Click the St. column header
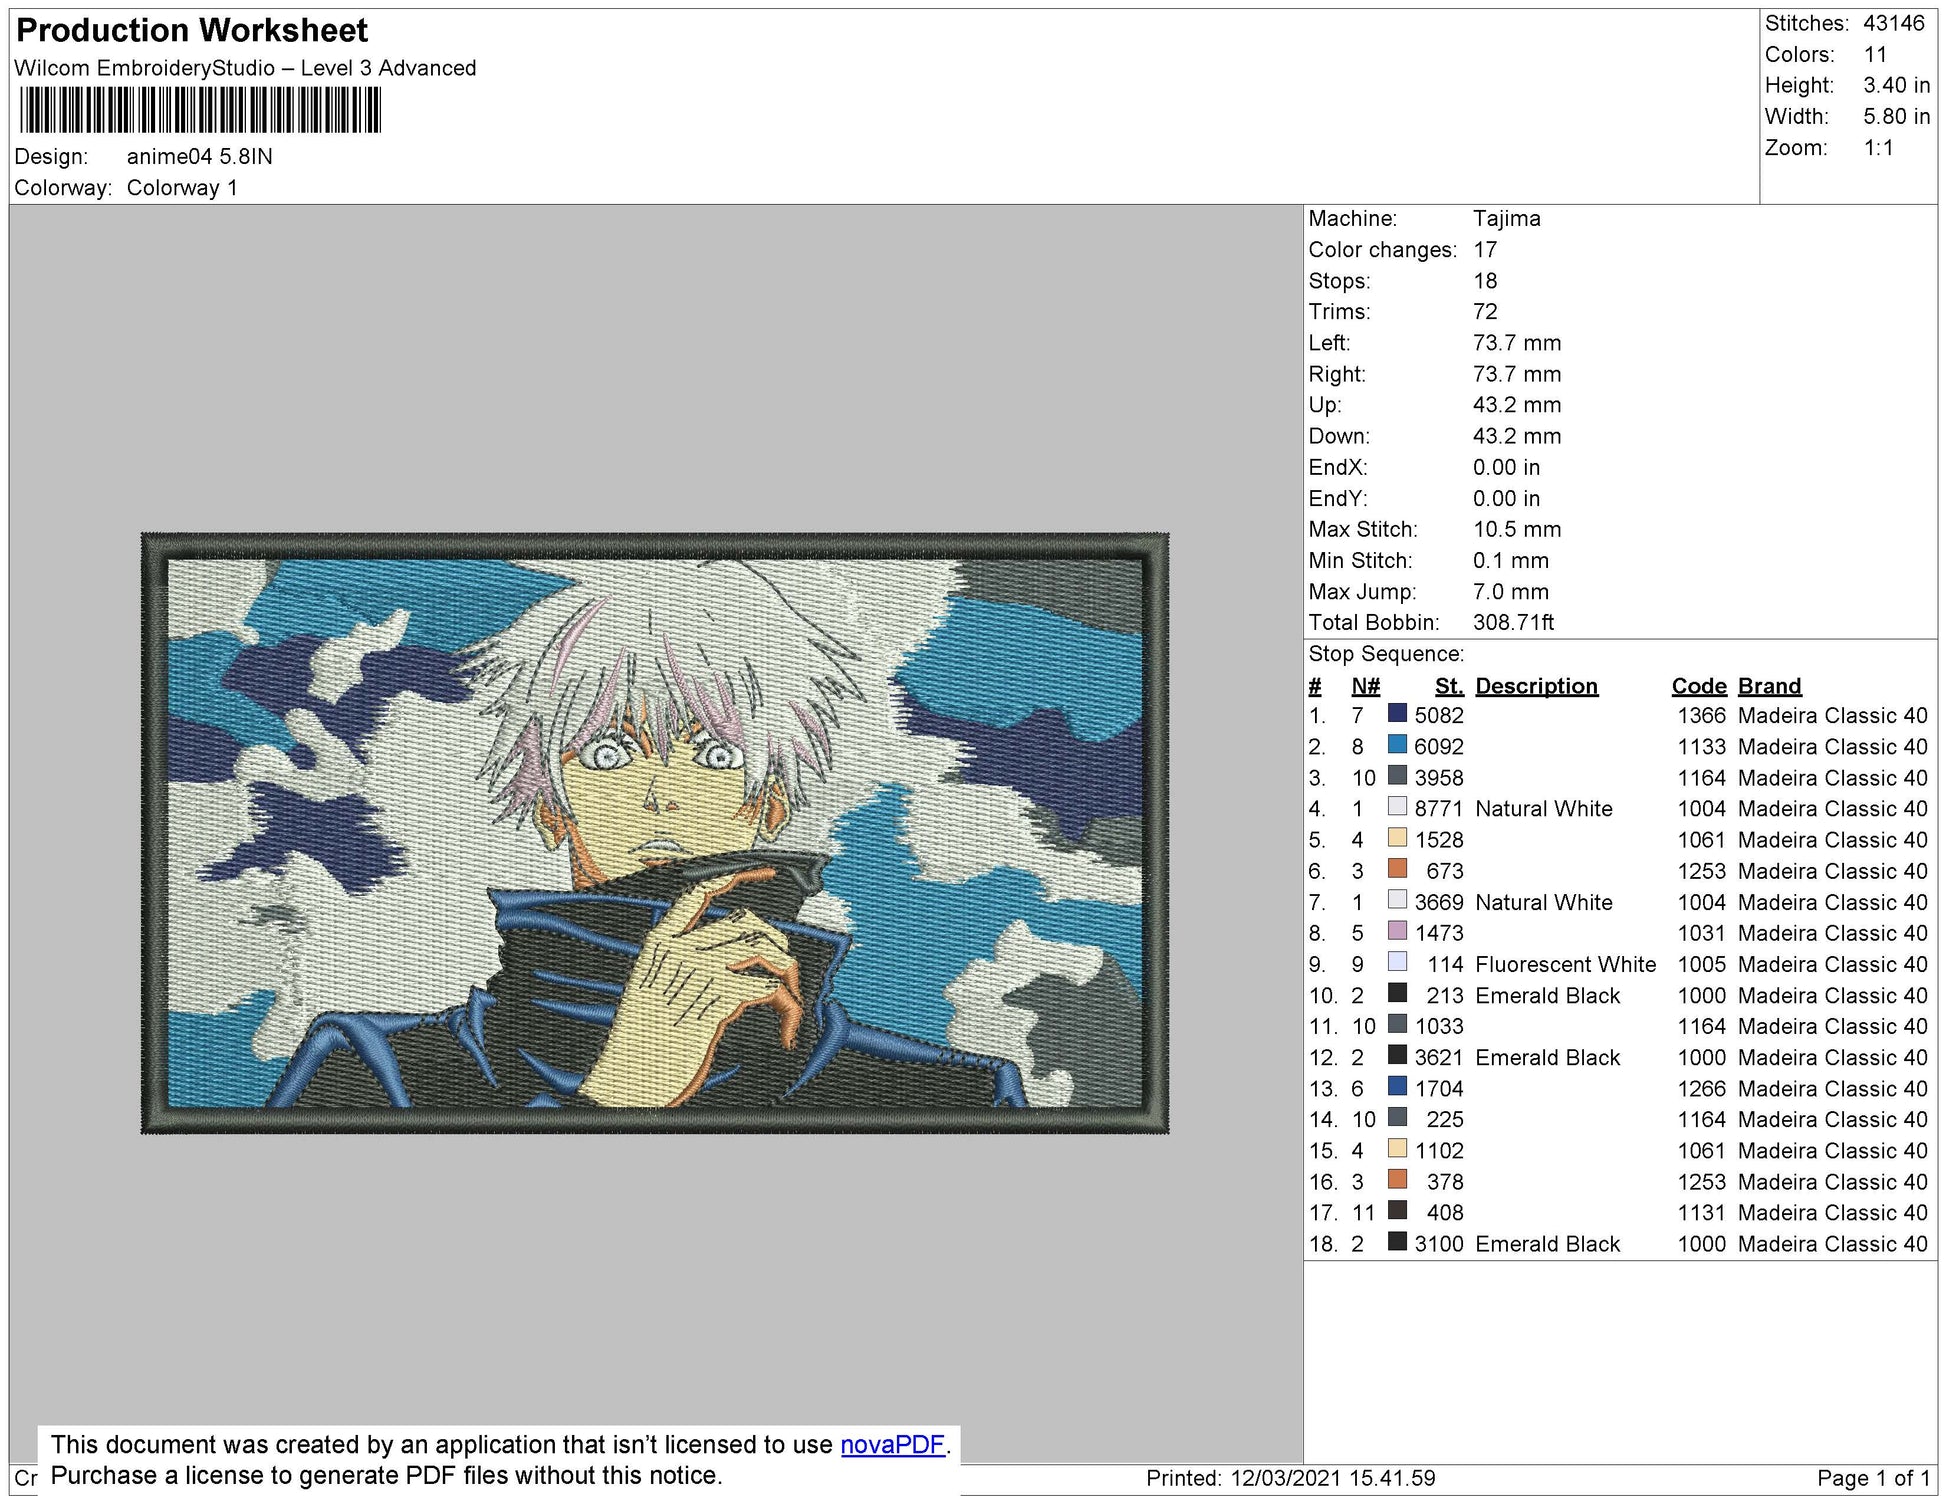 tap(1448, 686)
